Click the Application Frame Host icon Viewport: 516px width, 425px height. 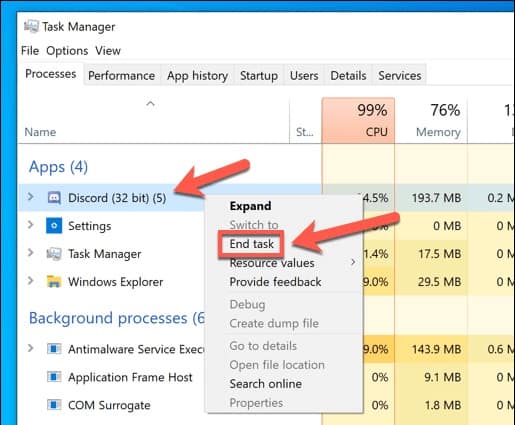click(54, 377)
